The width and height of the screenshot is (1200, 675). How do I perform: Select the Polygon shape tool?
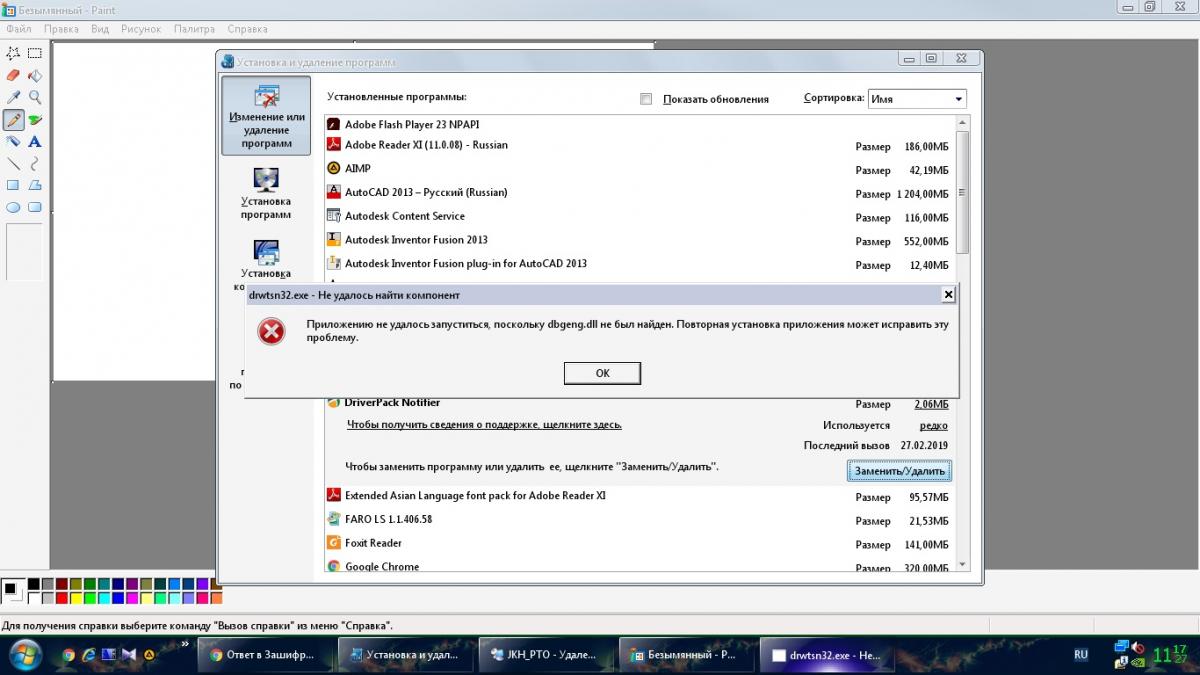[35, 185]
